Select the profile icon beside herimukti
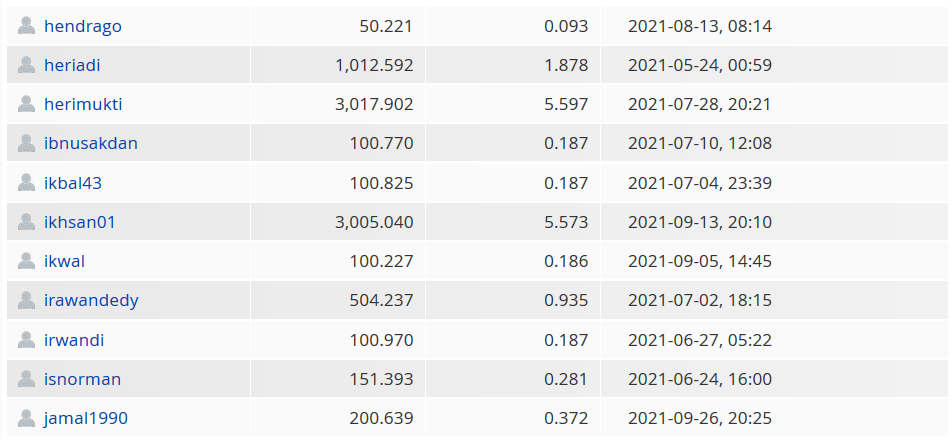 [26, 104]
